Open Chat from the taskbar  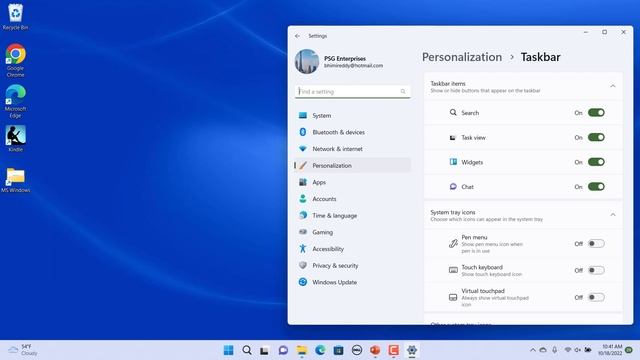click(283, 350)
